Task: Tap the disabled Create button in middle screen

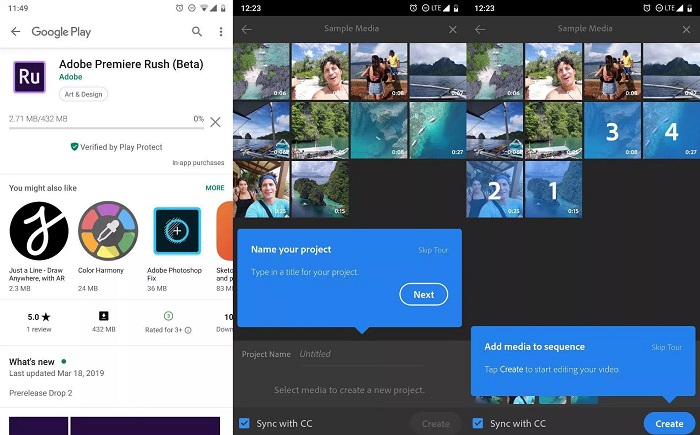Action: pyautogui.click(x=436, y=423)
